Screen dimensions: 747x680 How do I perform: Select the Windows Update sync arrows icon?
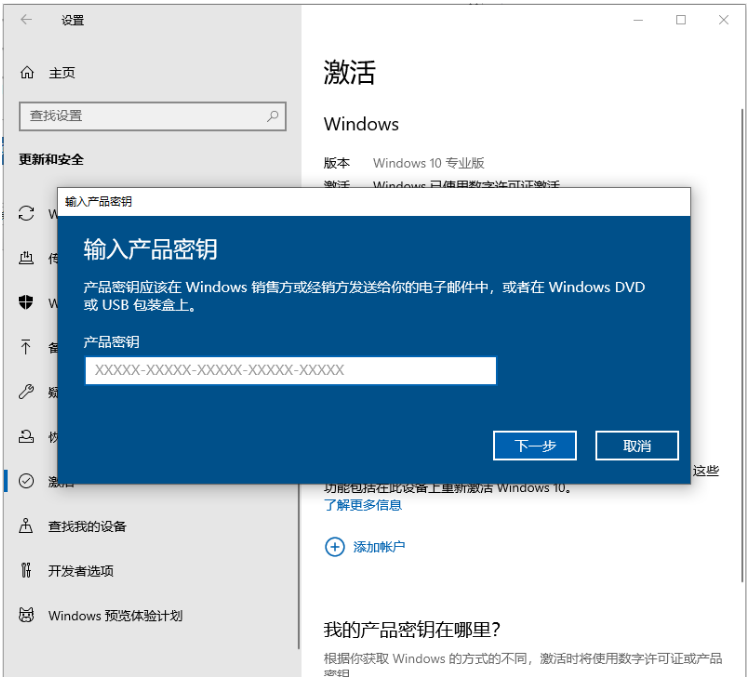(x=27, y=215)
